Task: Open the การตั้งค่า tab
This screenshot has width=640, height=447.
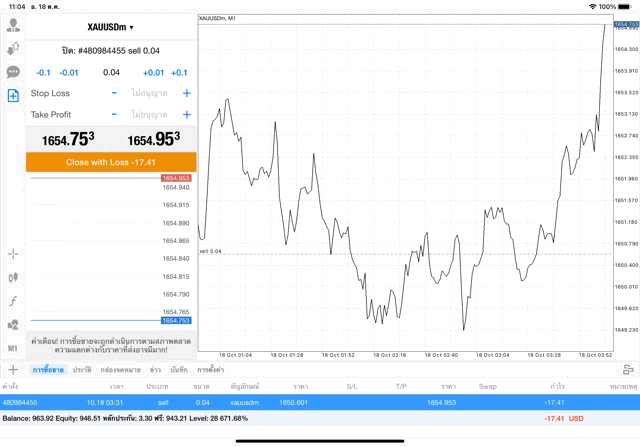Action: [x=211, y=370]
